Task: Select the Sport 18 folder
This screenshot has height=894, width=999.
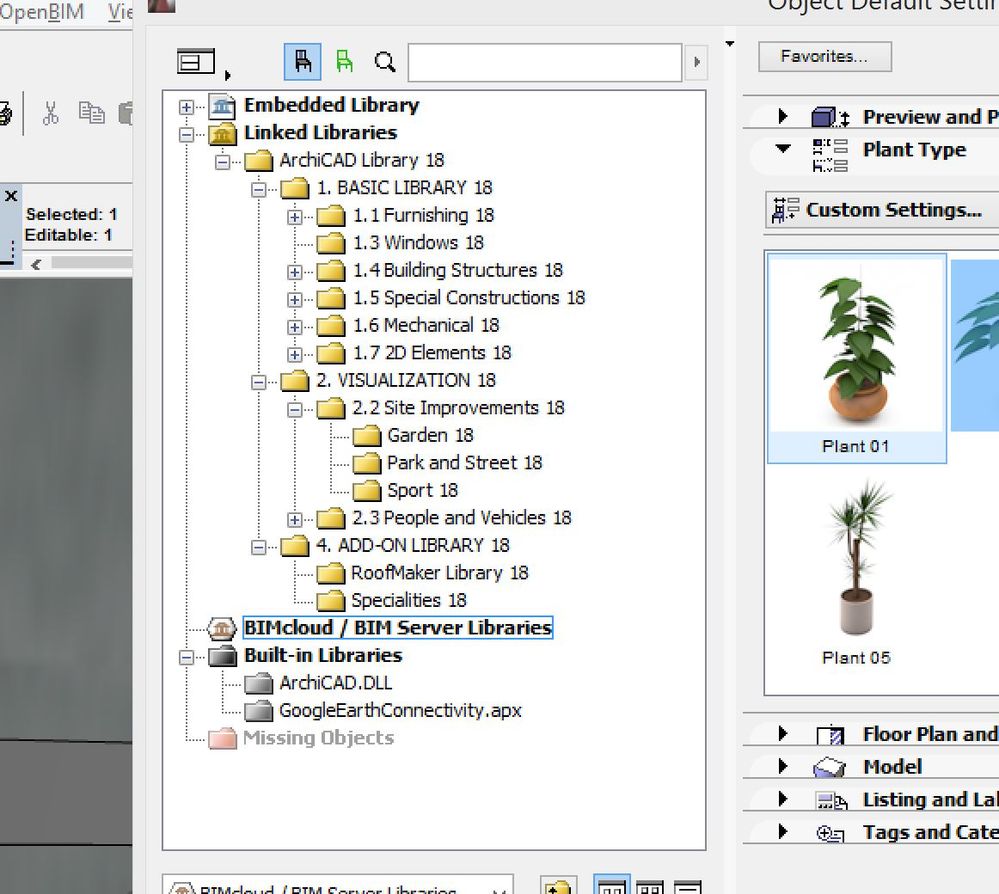Action: 422,490
